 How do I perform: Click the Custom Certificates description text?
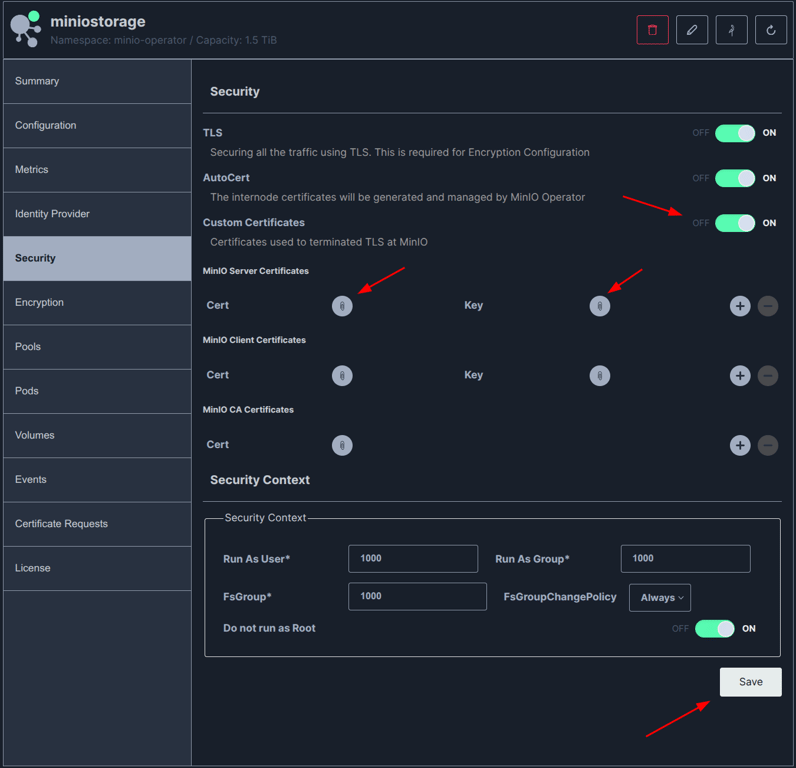click(x=319, y=242)
